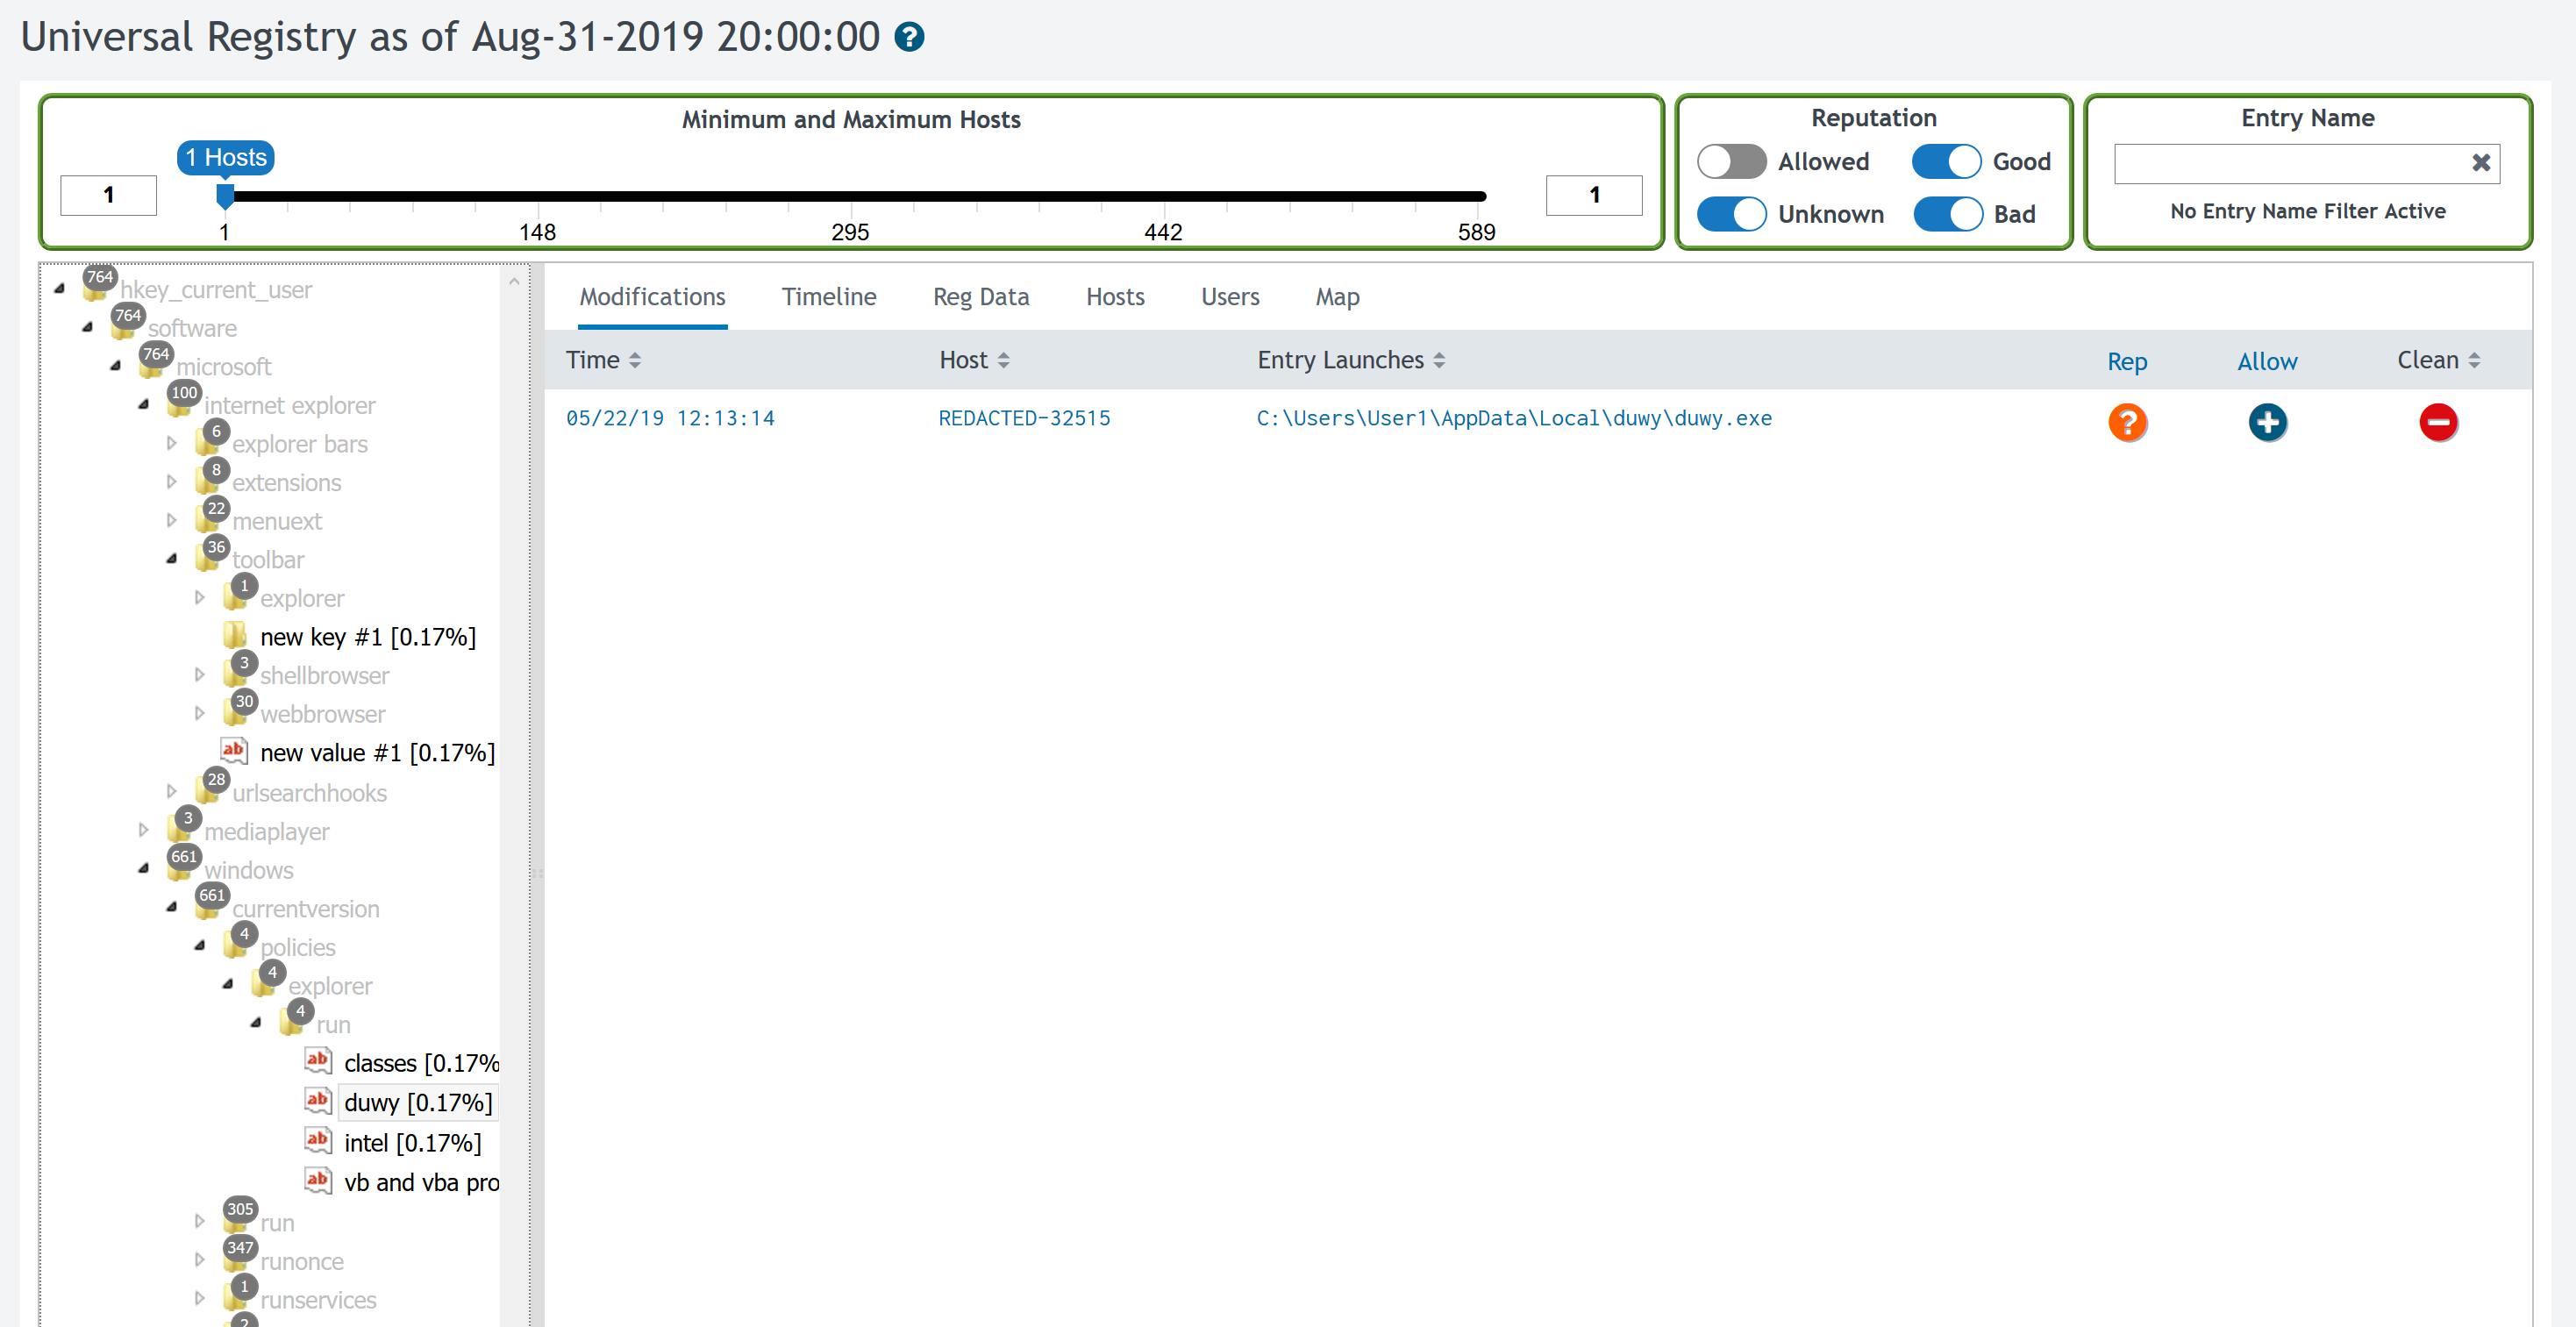Open the duwy.exe entry launch path link

1514,418
